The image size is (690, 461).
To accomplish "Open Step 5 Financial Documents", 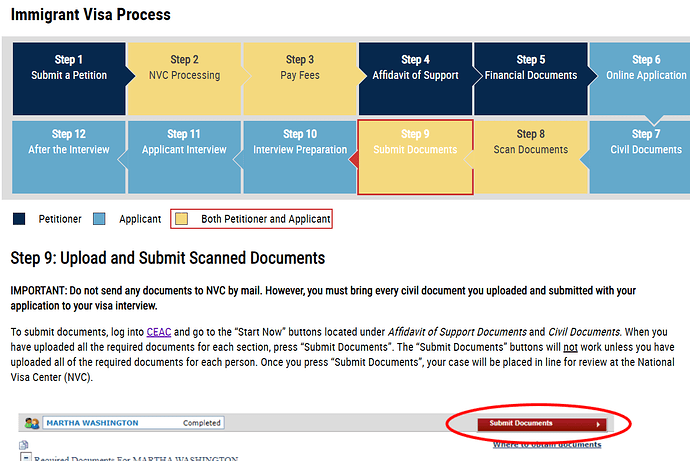I will [531, 79].
